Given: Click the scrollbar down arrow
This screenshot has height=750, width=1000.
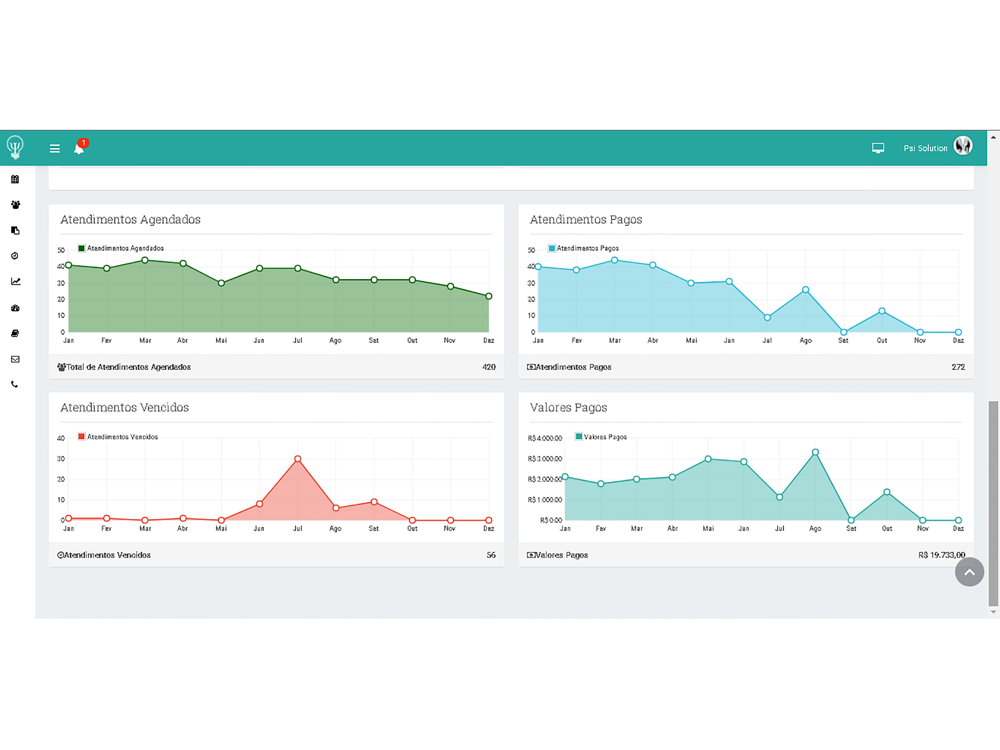Looking at the screenshot, I should click(x=993, y=612).
